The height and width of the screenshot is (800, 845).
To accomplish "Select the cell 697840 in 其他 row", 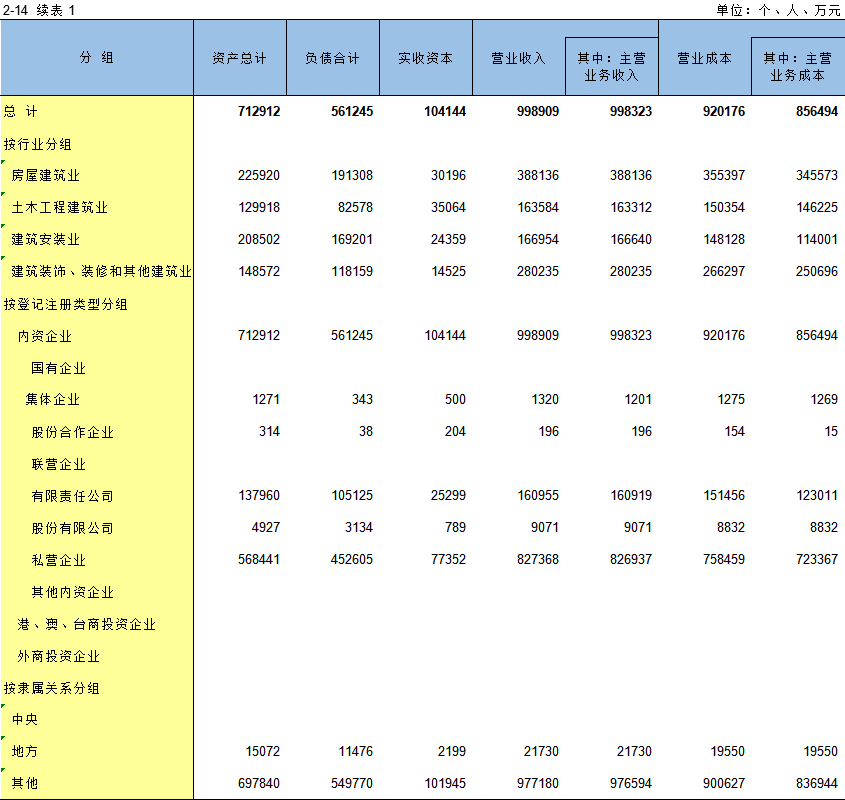I will tap(259, 783).
